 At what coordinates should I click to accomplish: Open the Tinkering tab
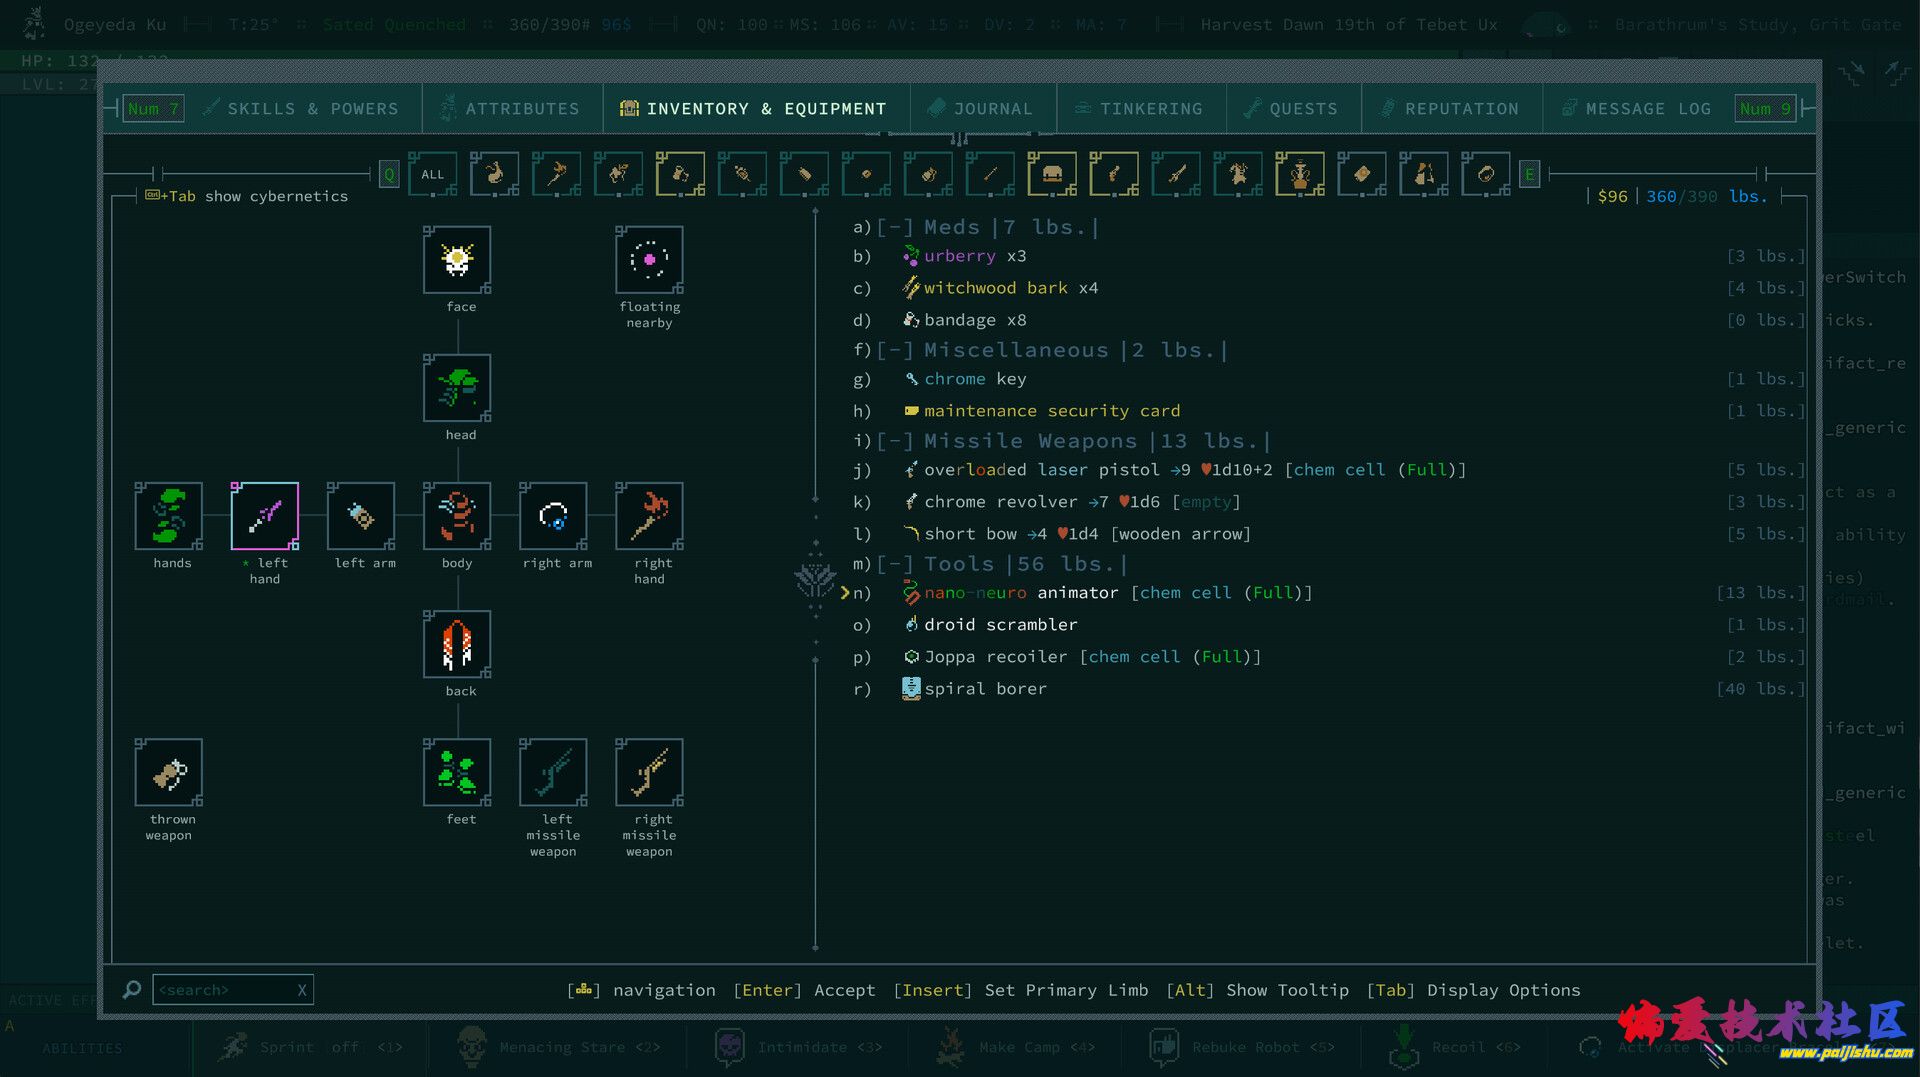click(x=1140, y=109)
